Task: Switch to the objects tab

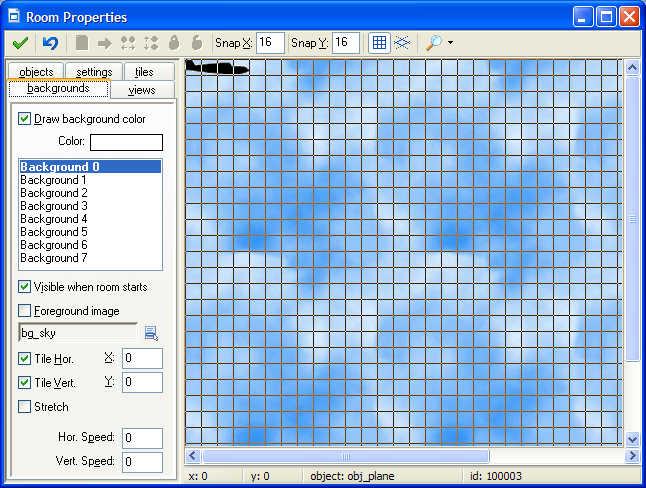Action: 36,72
